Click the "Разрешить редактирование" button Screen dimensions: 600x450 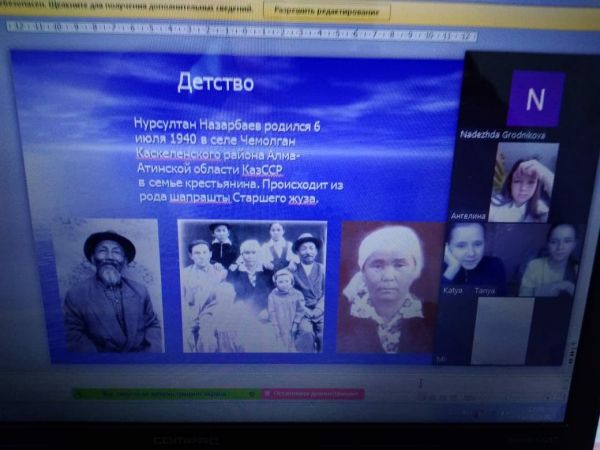click(327, 12)
